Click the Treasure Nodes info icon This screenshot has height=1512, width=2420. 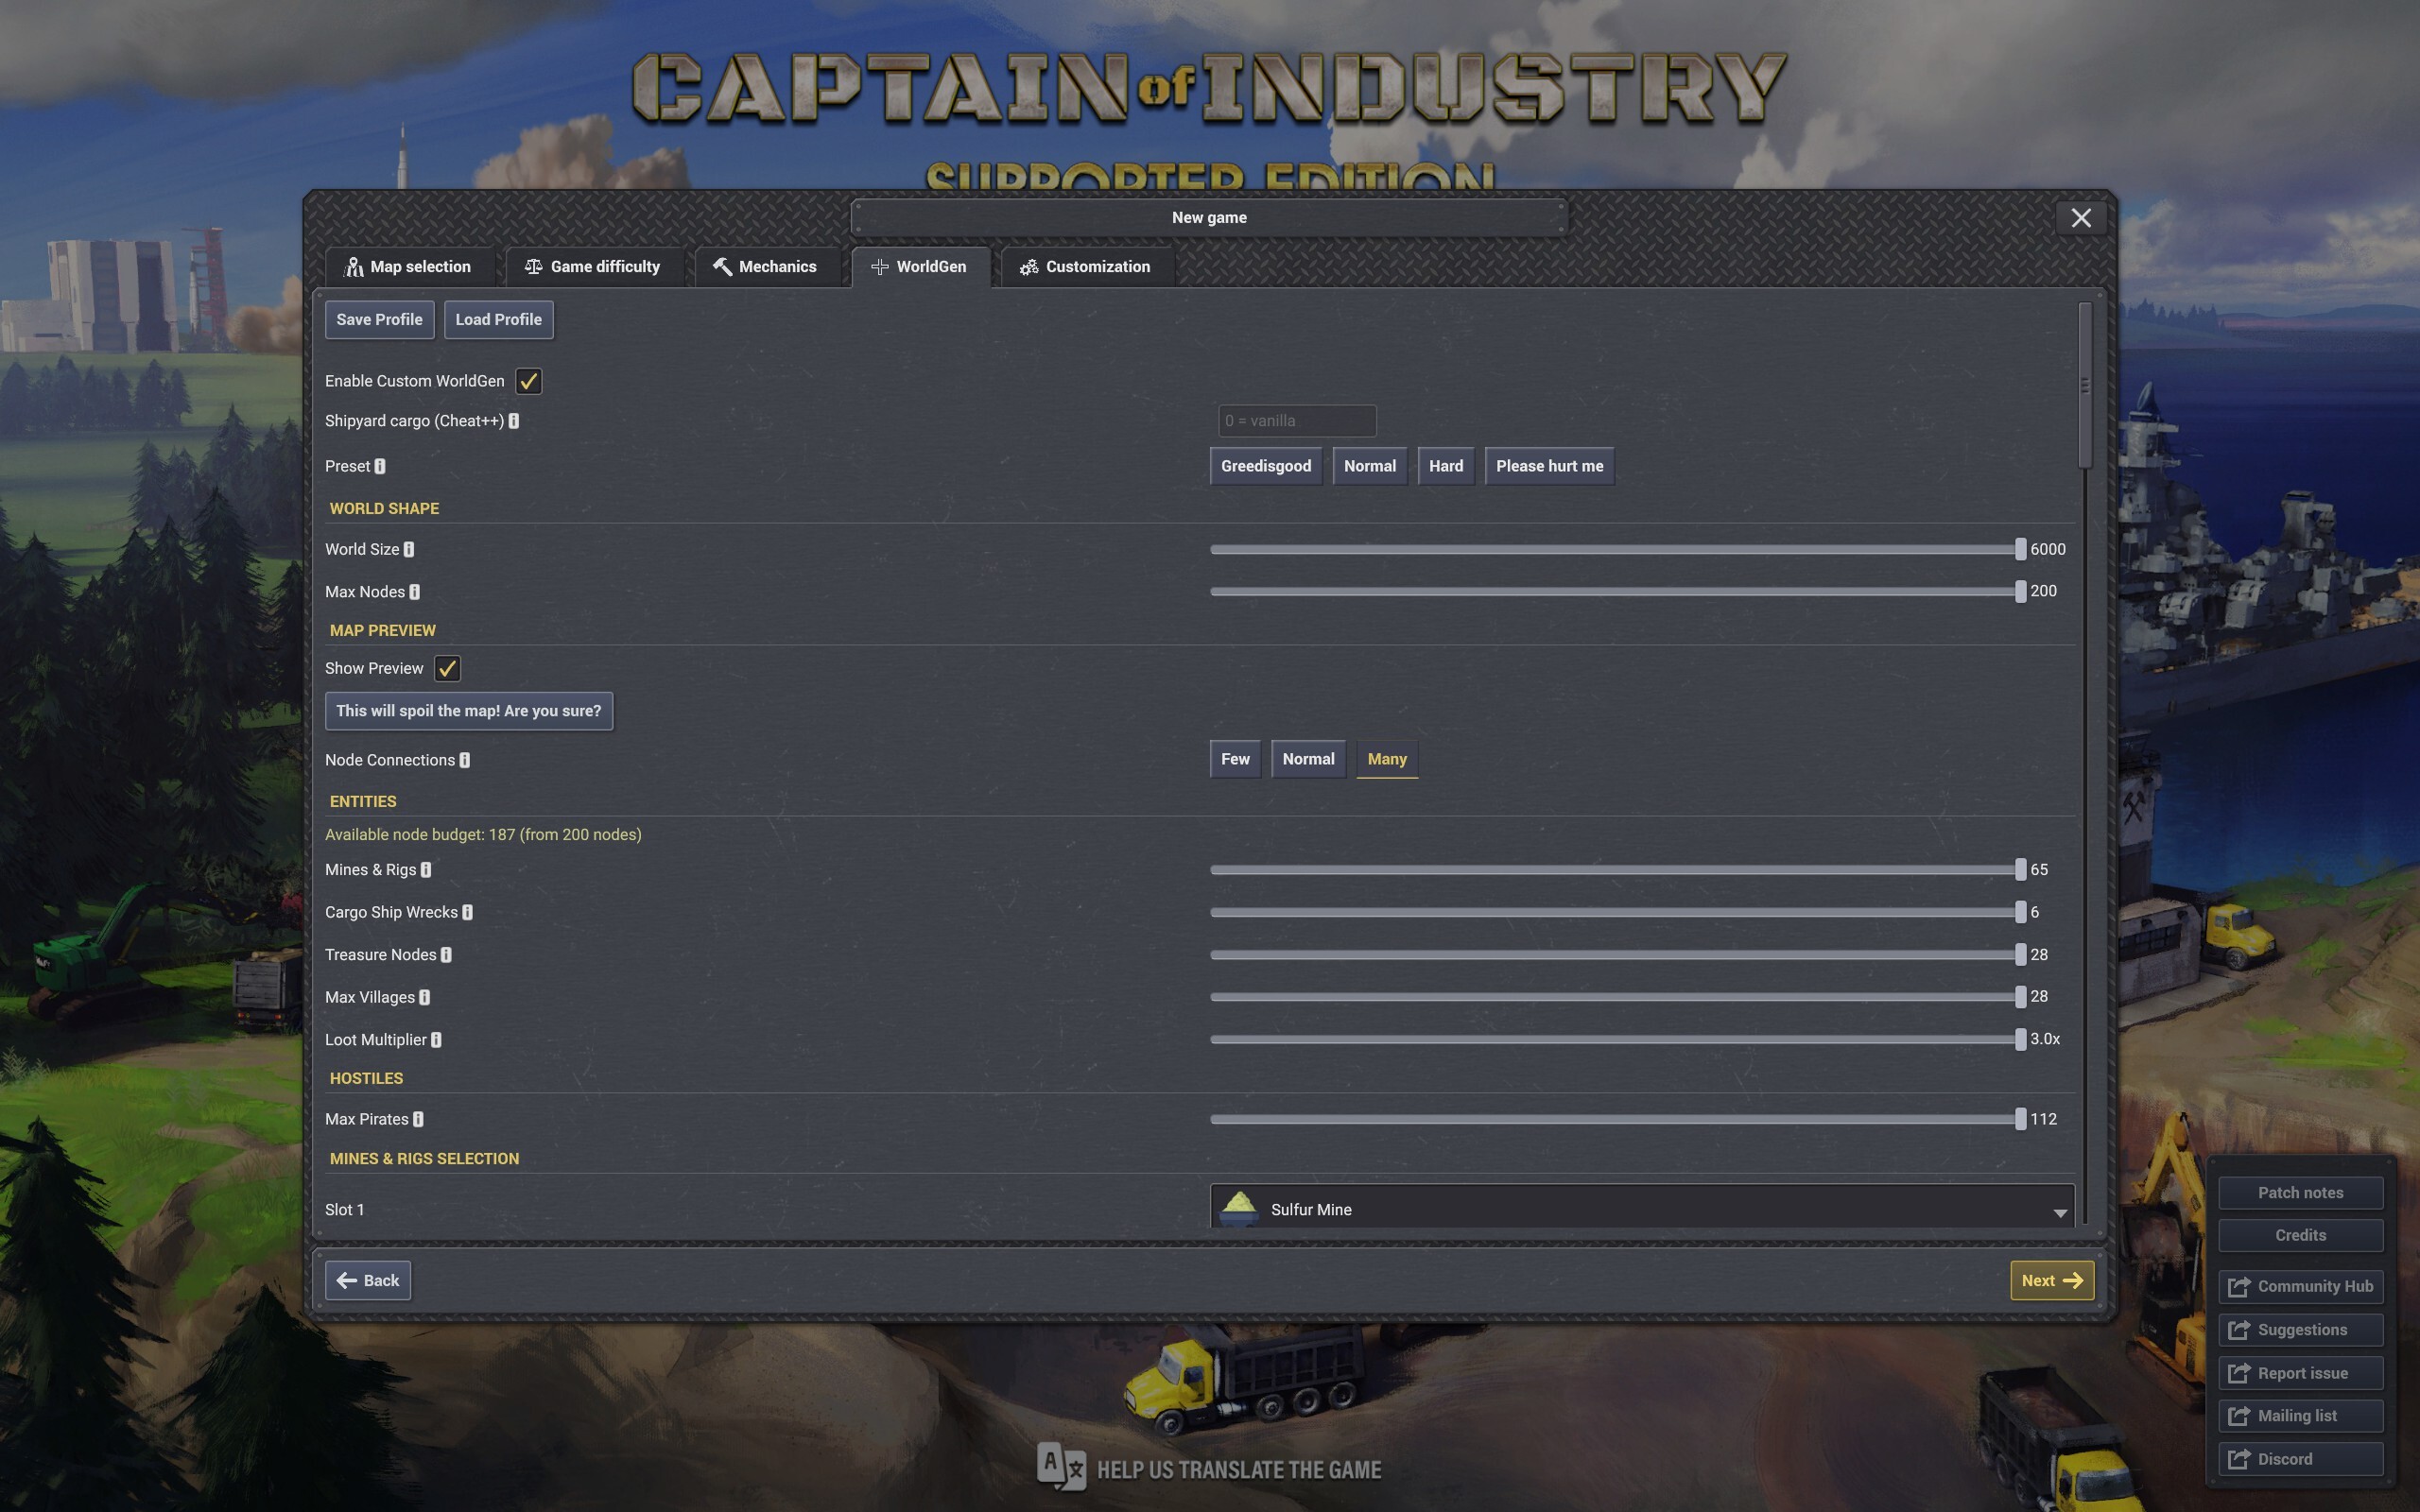[446, 955]
